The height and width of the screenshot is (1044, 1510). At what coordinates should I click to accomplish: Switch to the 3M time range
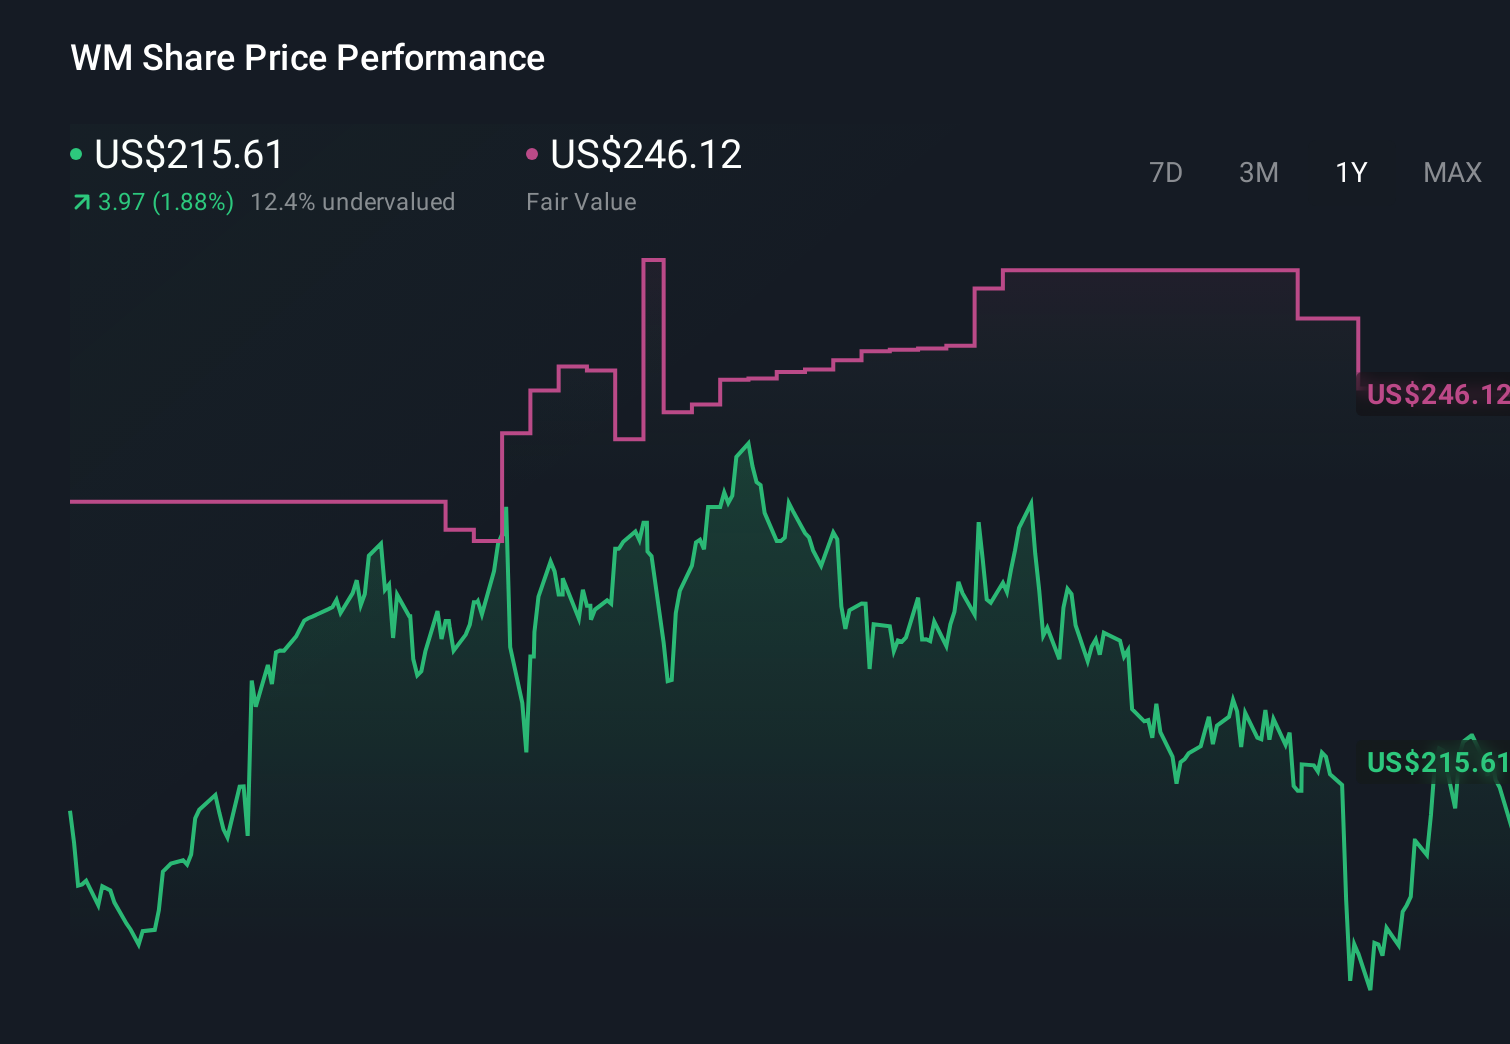pyautogui.click(x=1258, y=172)
